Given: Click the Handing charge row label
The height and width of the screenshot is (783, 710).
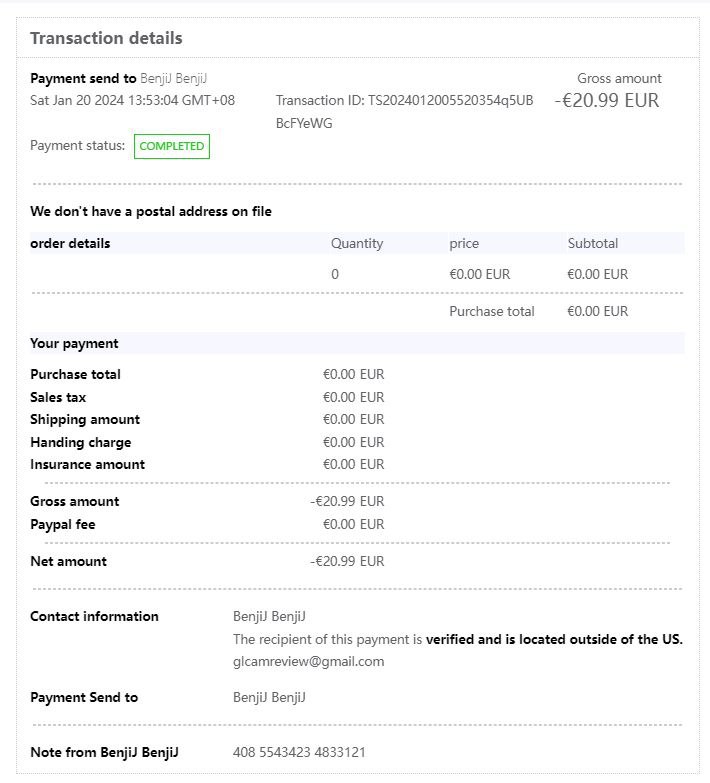Looking at the screenshot, I should click(80, 442).
